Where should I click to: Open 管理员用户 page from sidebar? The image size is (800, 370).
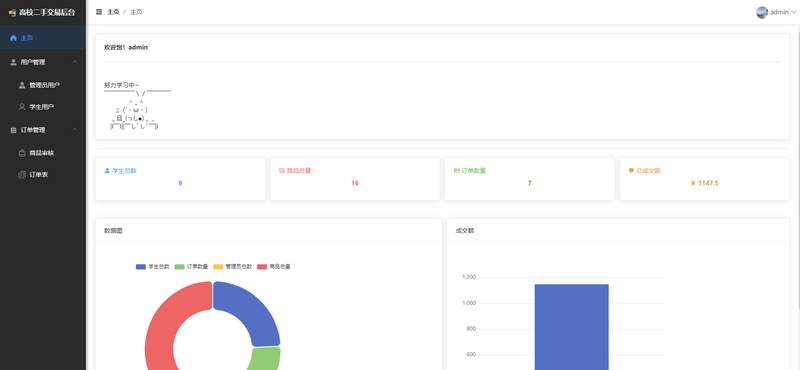pyautogui.click(x=43, y=85)
